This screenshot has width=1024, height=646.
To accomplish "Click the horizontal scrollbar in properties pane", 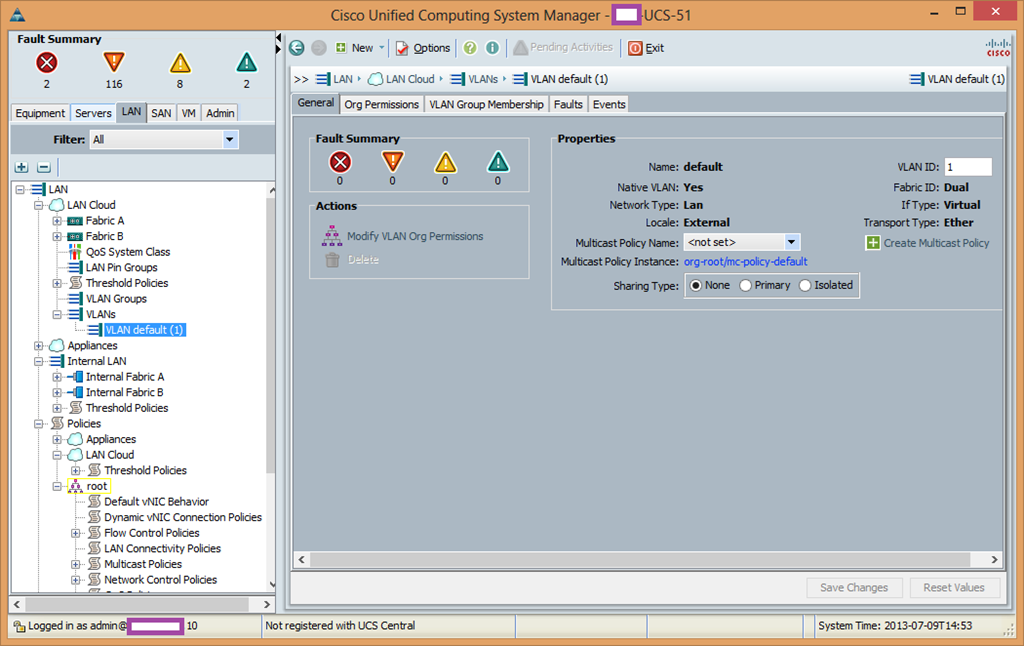I will (645, 560).
